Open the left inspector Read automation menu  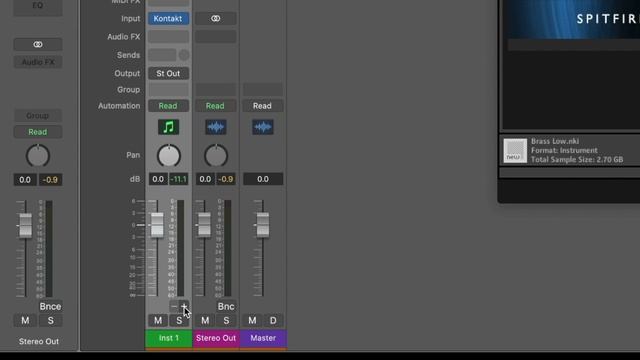click(38, 132)
